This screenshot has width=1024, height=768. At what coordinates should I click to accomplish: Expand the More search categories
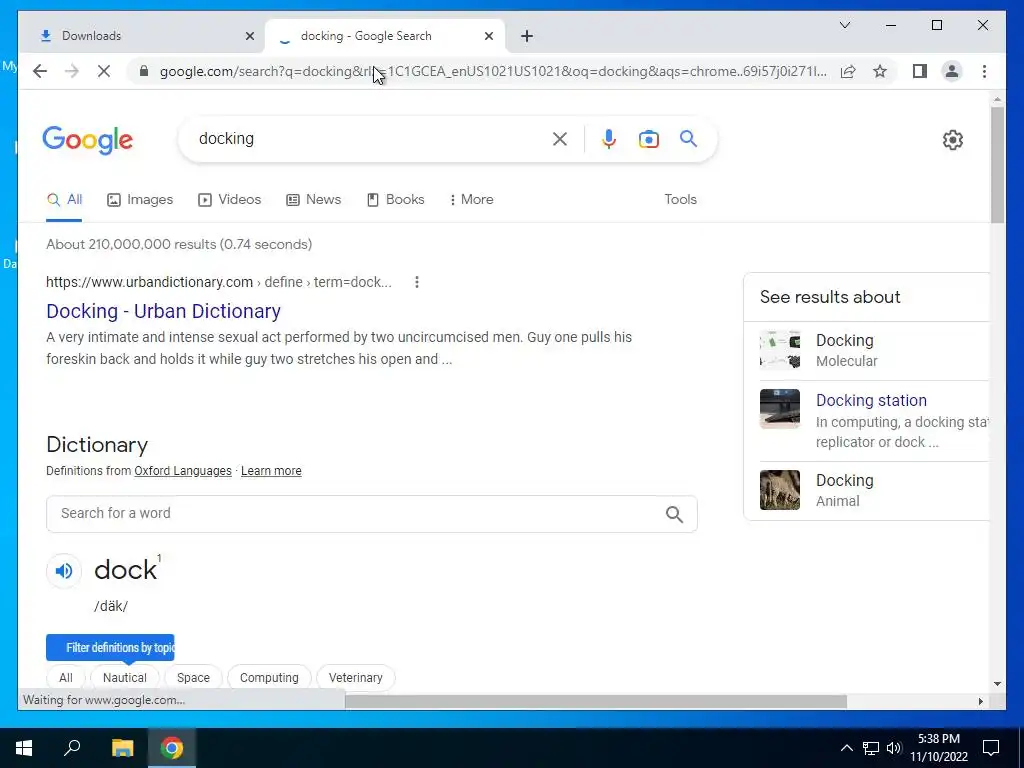pos(471,200)
